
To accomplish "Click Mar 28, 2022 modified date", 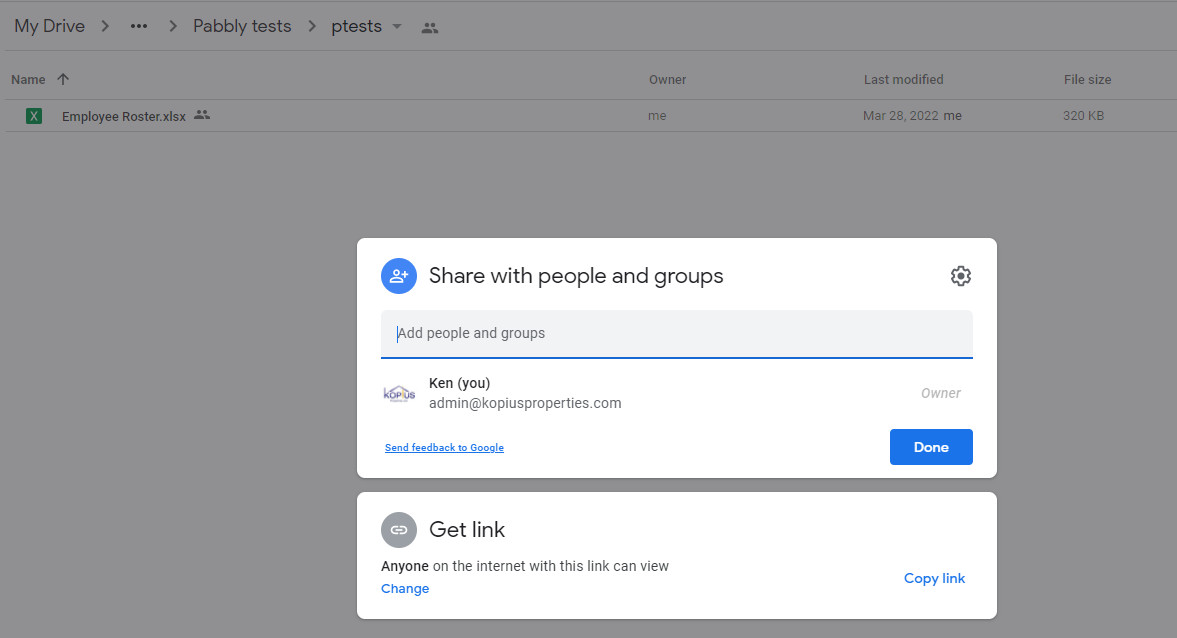I will coord(901,116).
